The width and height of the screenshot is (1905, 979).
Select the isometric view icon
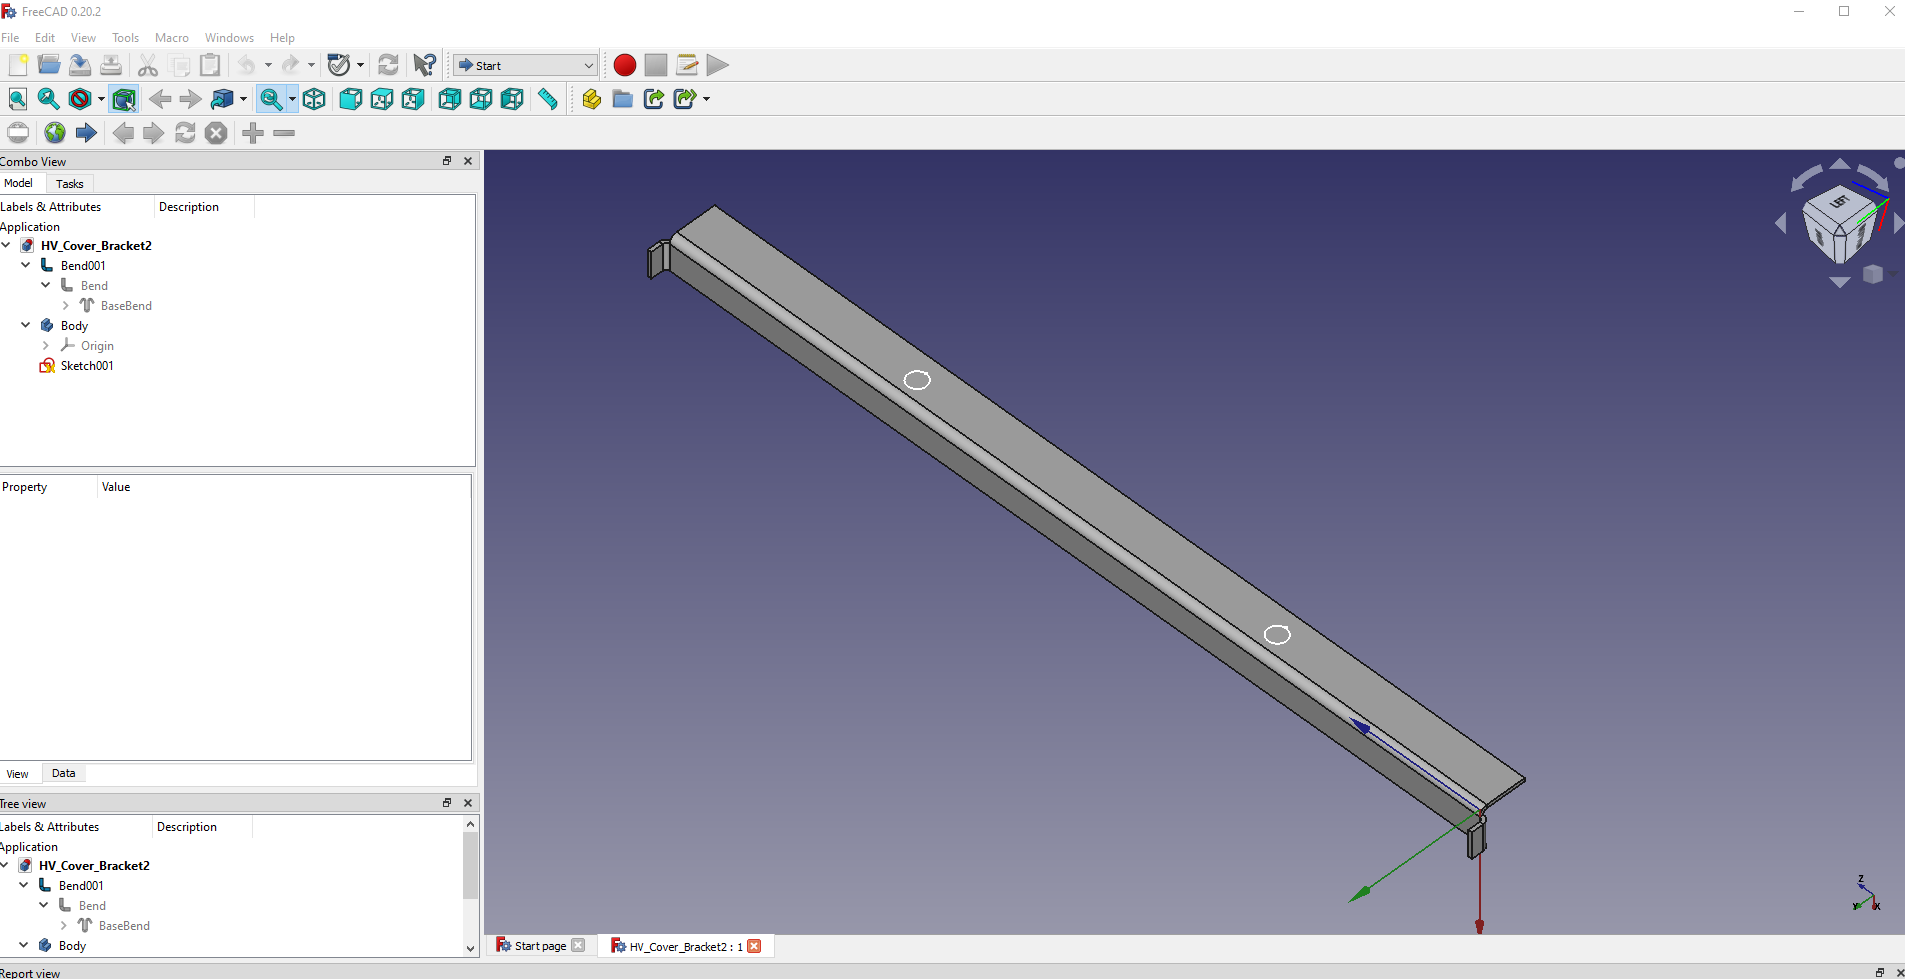pyautogui.click(x=314, y=99)
